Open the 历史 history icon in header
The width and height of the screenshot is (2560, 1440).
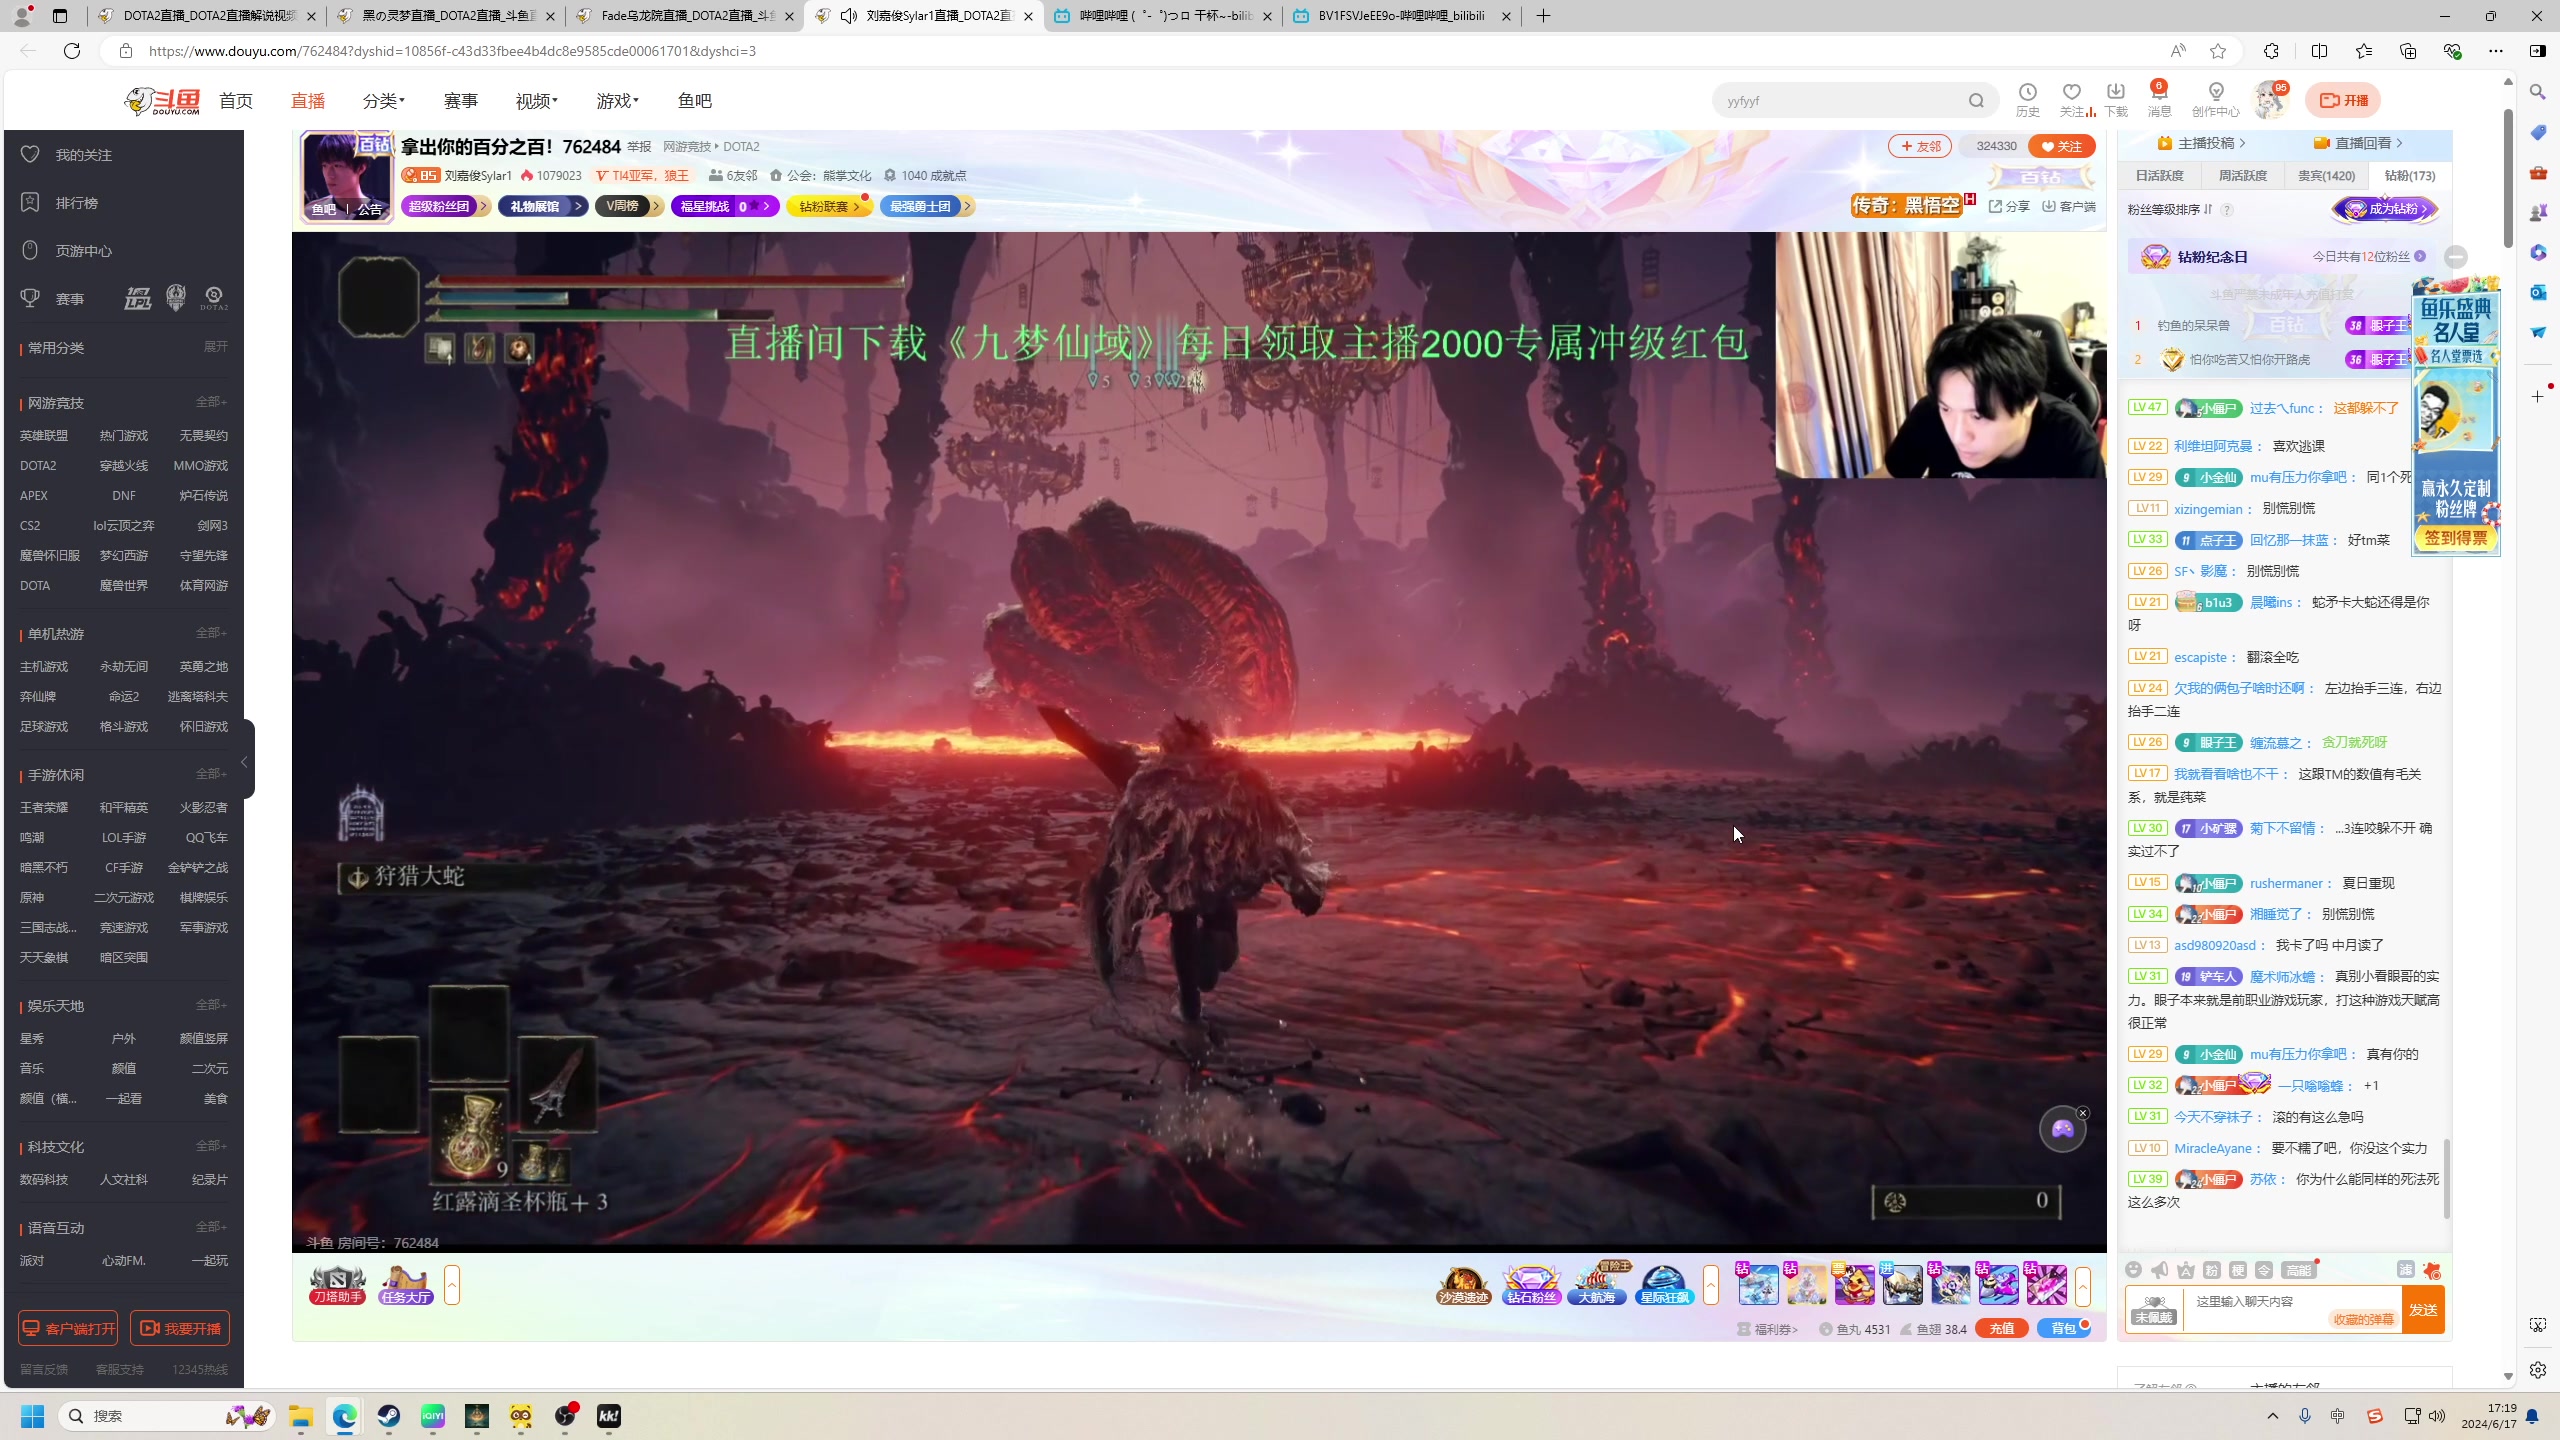click(x=2027, y=92)
